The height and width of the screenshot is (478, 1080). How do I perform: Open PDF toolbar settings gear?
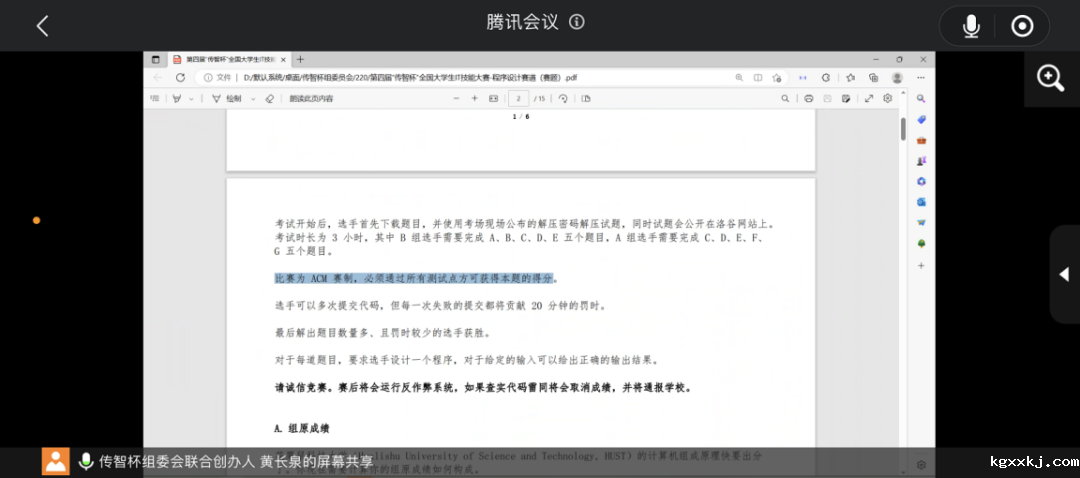pyautogui.click(x=888, y=98)
